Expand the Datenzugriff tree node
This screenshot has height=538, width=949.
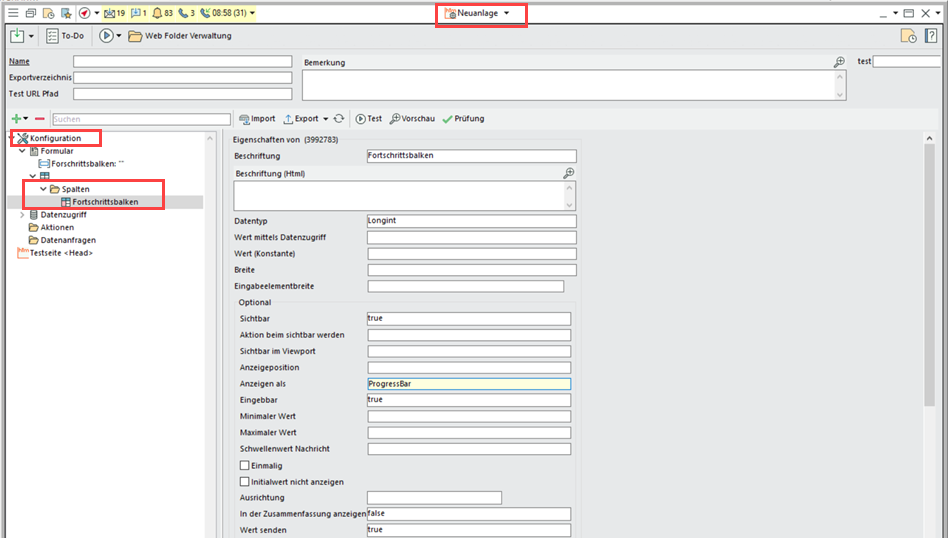tap(22, 215)
